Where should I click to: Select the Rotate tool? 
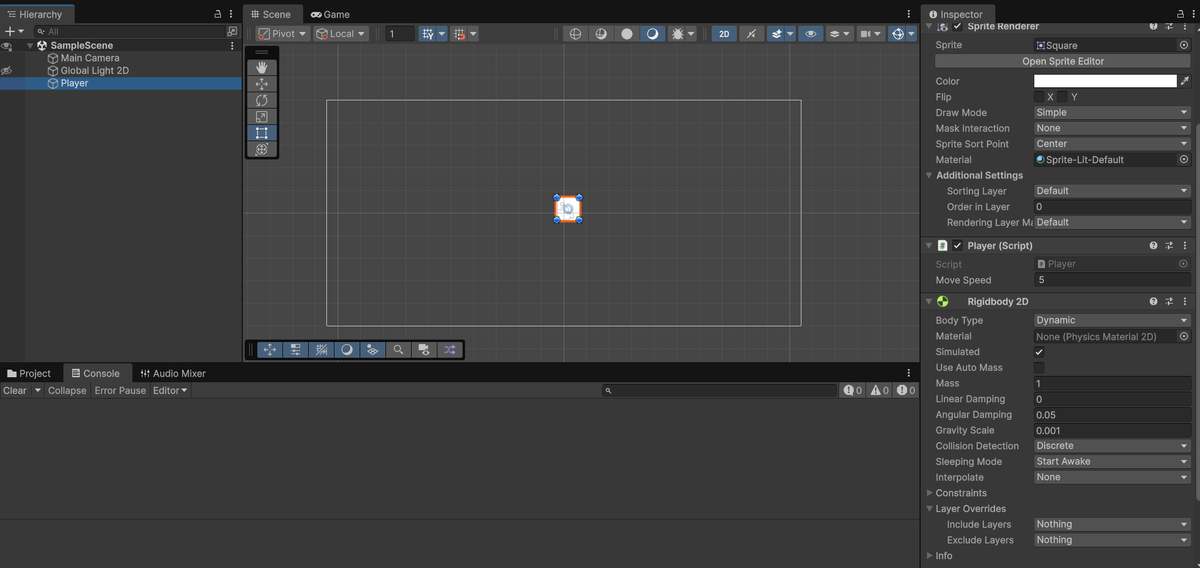pos(262,100)
